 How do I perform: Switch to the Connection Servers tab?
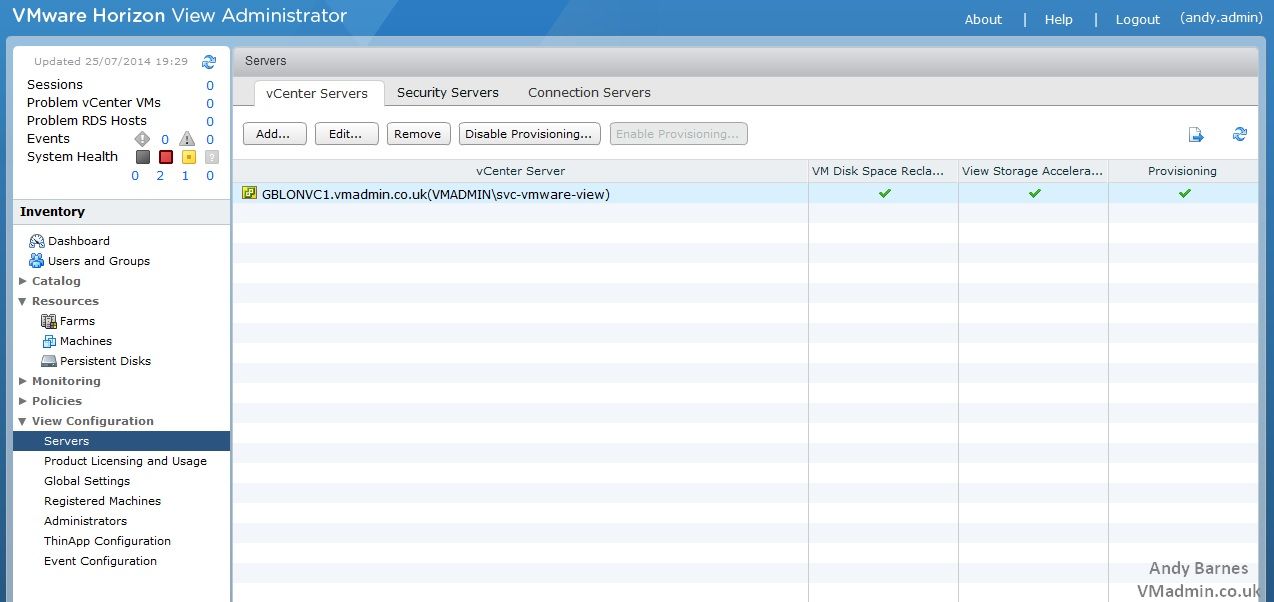click(x=589, y=93)
